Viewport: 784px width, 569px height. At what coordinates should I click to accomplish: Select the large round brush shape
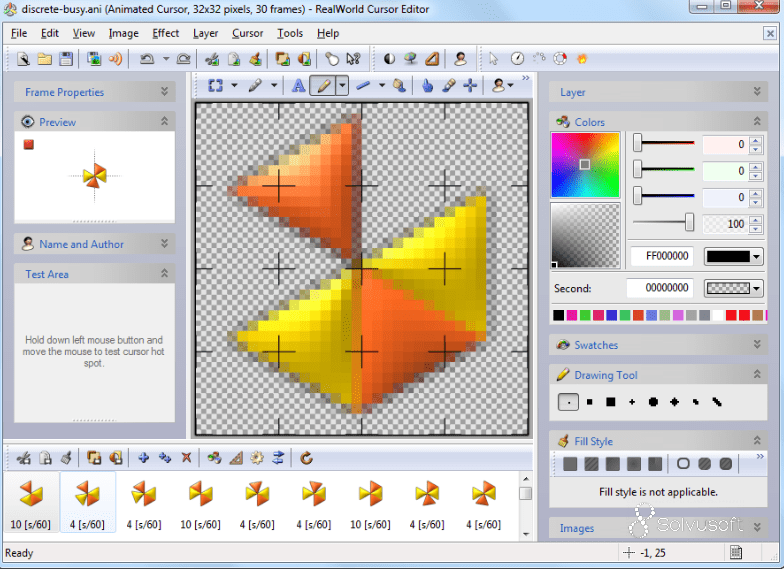point(653,402)
